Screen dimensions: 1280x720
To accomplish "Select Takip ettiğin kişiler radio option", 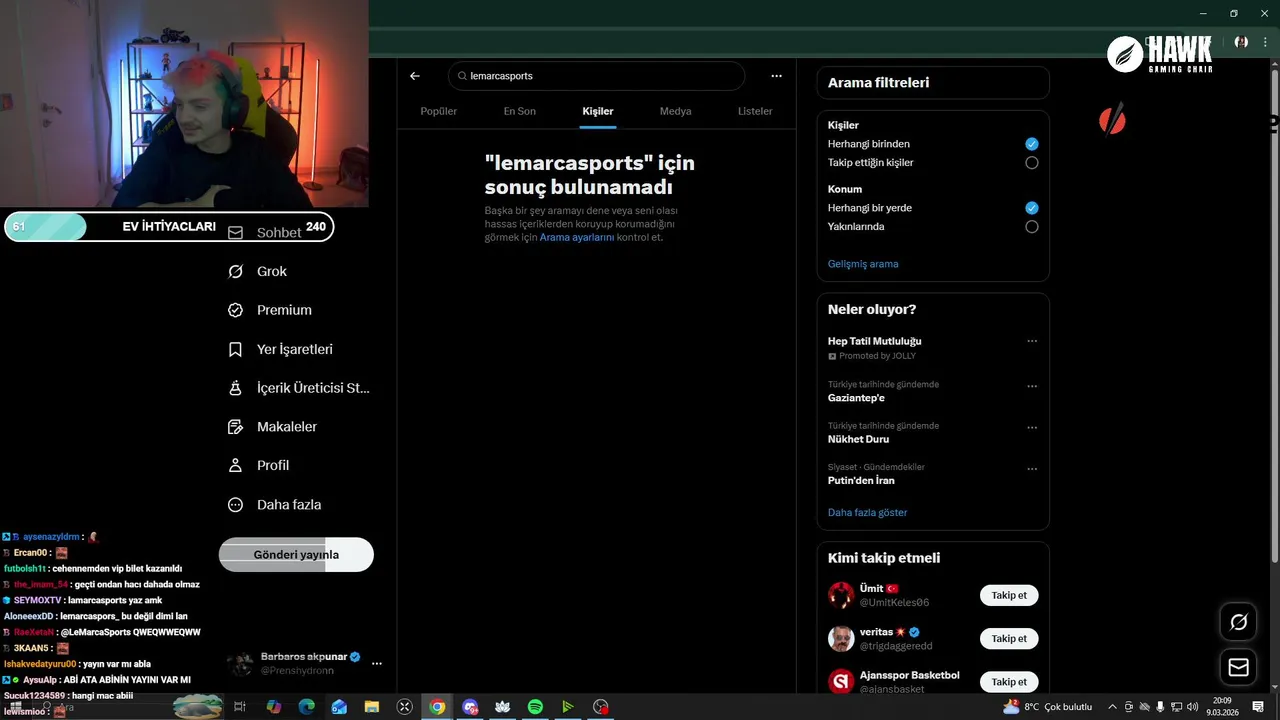I will (x=1032, y=163).
